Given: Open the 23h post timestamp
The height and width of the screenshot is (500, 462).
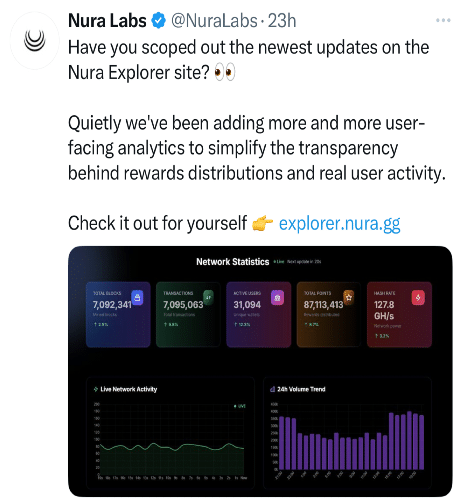Looking at the screenshot, I should [282, 21].
